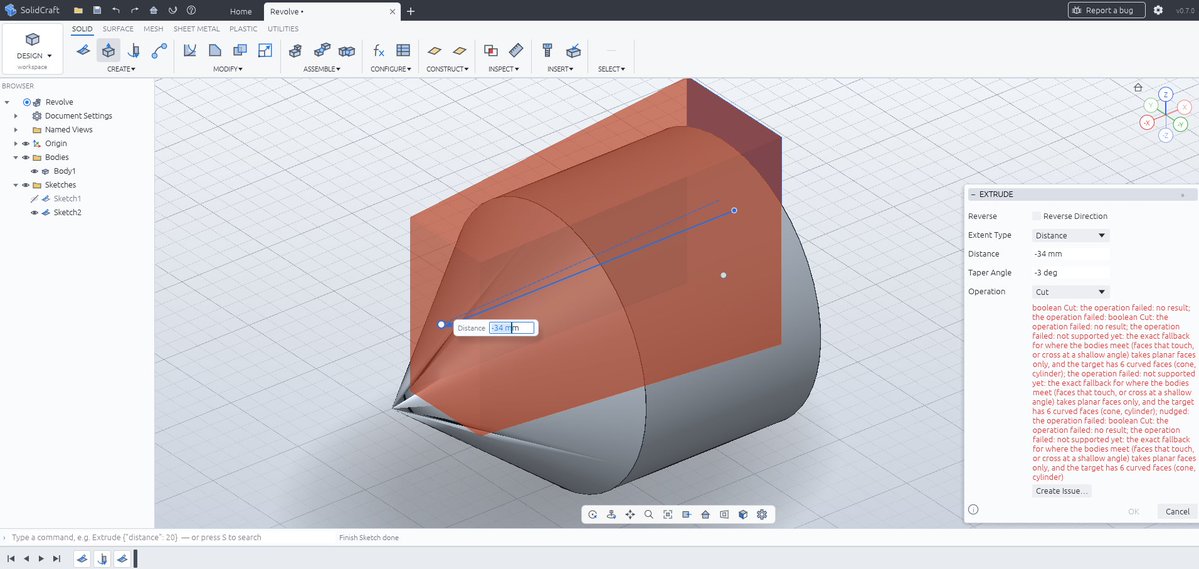
Task: Open the settings gear in top bar
Action: [1158, 11]
